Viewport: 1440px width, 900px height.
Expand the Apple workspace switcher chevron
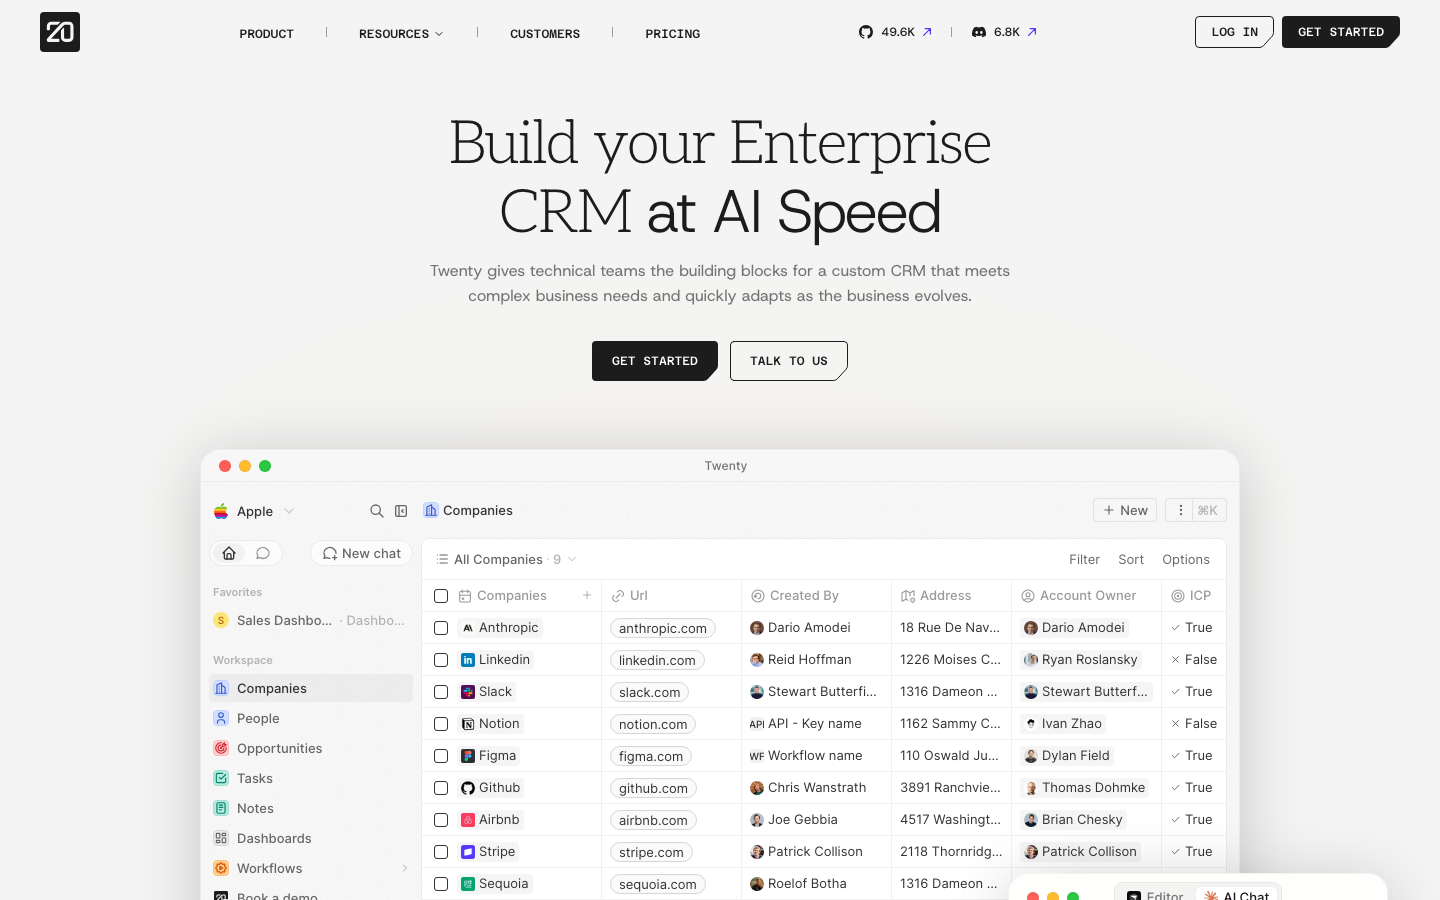point(289,511)
